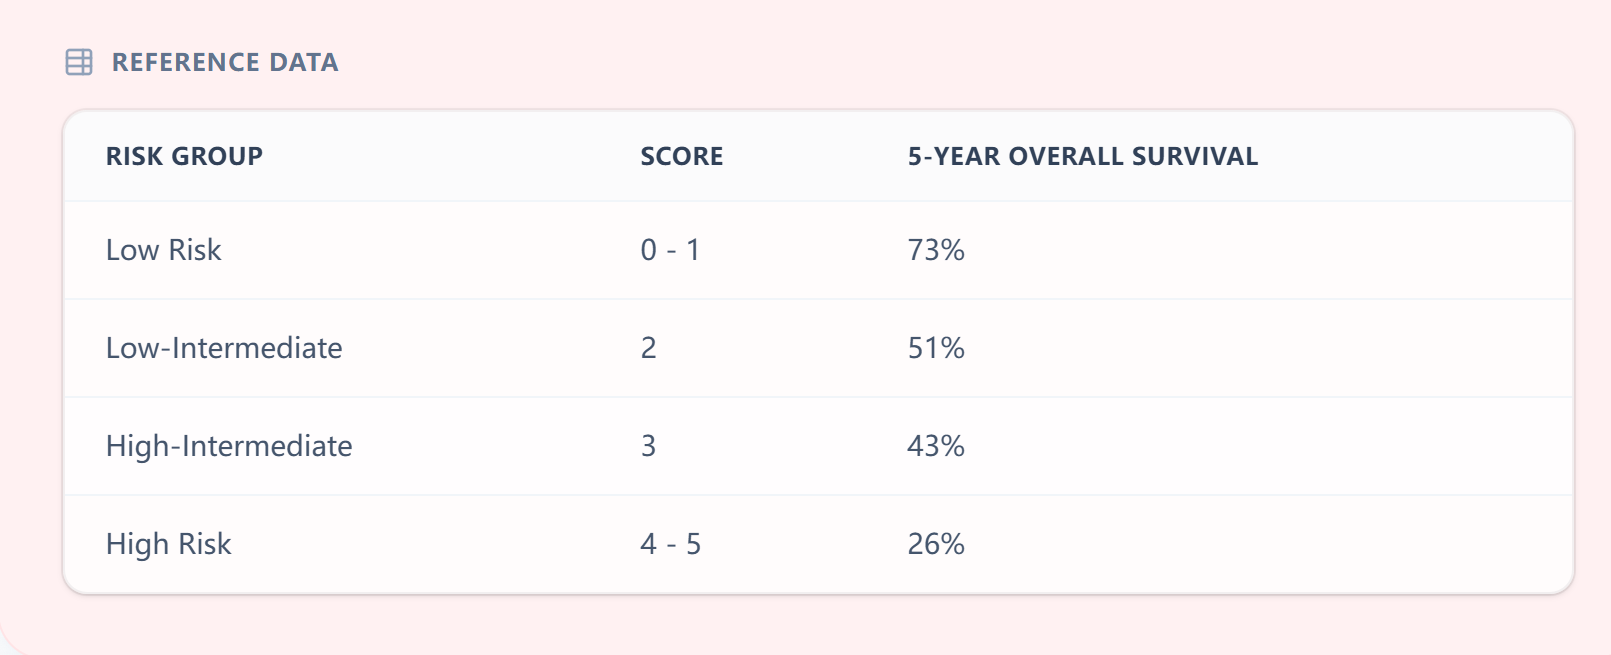Click blank header area right of Survival

click(1420, 156)
